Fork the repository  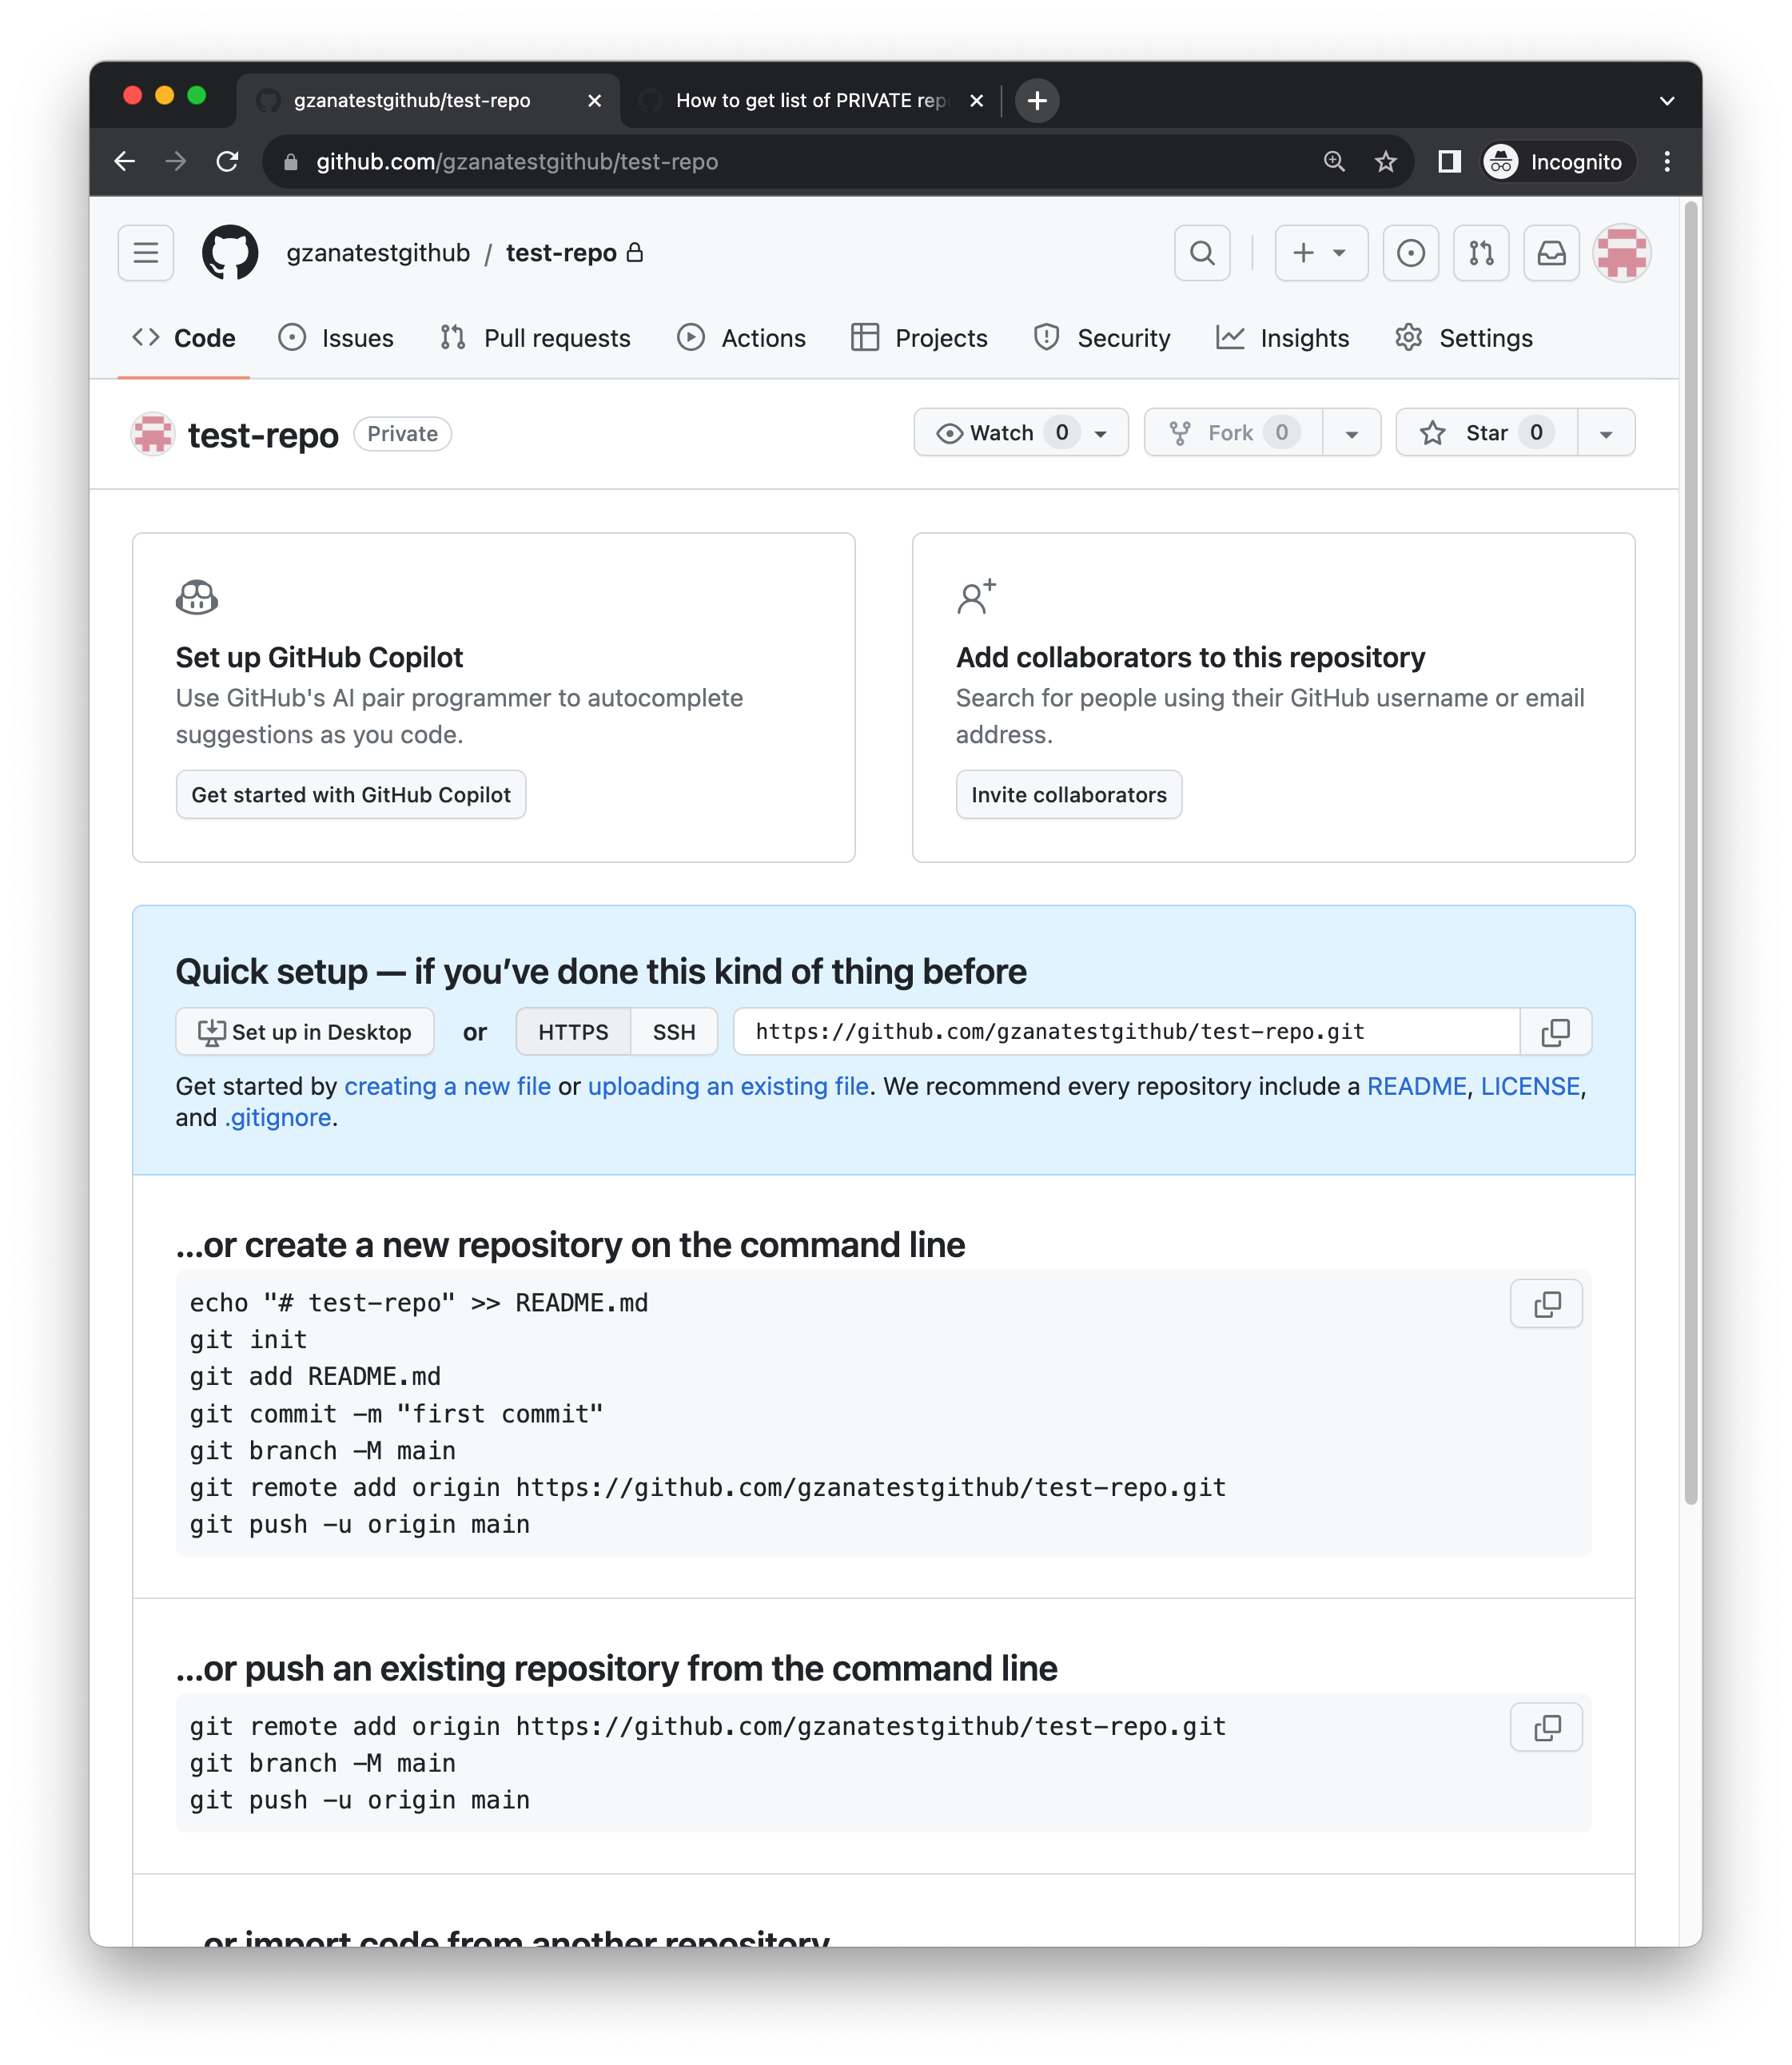pyautogui.click(x=1233, y=432)
